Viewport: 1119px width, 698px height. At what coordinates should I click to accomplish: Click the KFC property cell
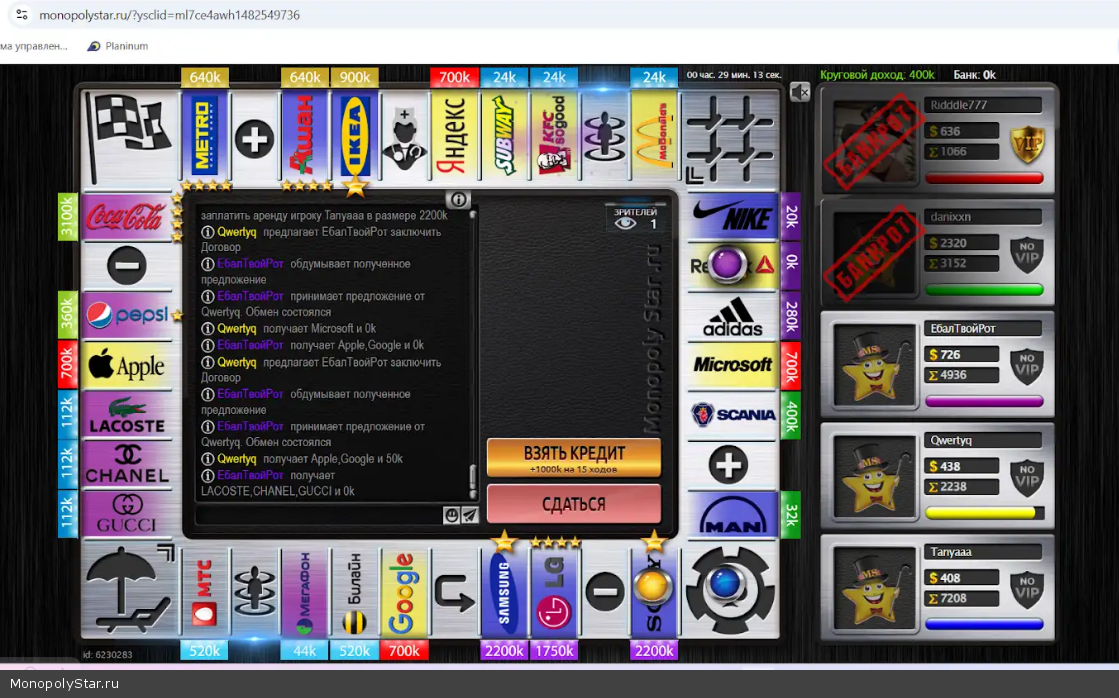pyautogui.click(x=555, y=136)
